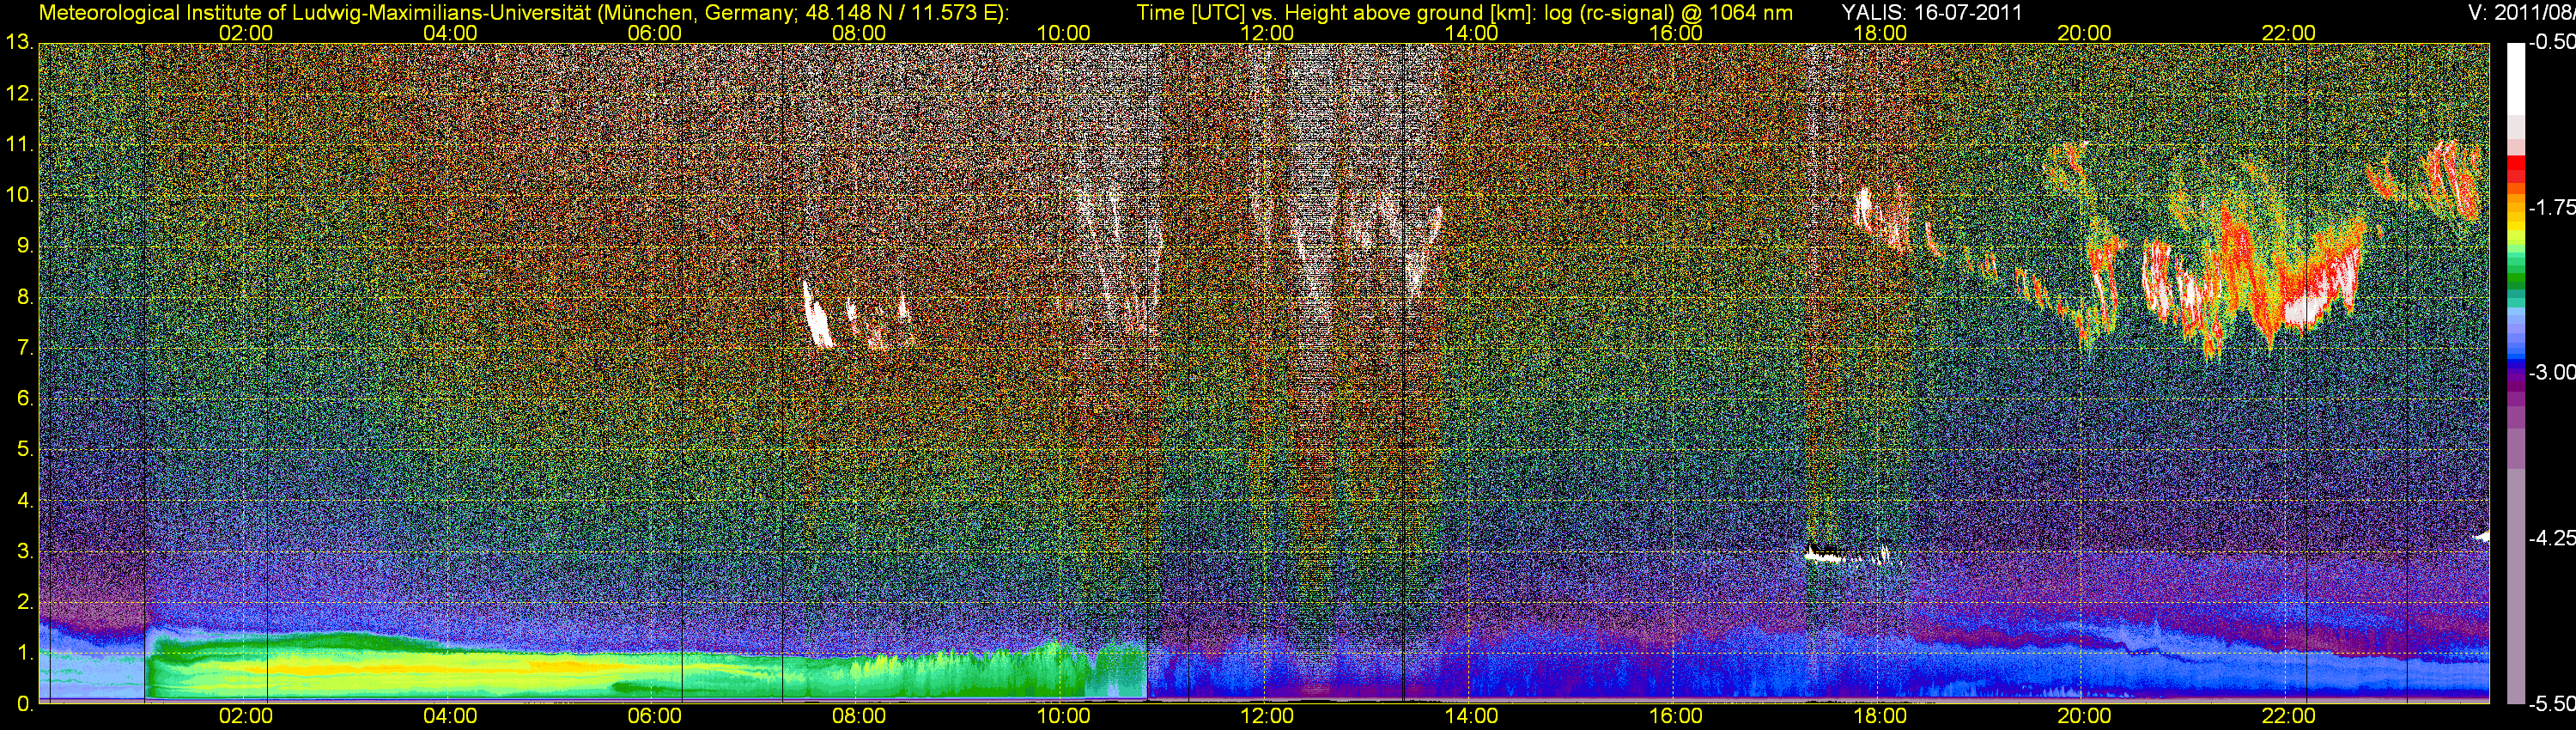Click 04:00 on the upper time axis
This screenshot has width=2576, height=730.
coord(450,33)
